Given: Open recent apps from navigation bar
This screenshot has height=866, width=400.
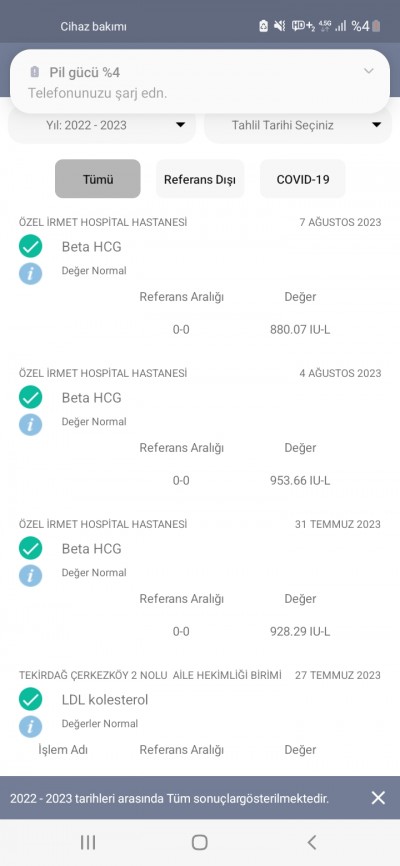Looking at the screenshot, I should [x=88, y=842].
